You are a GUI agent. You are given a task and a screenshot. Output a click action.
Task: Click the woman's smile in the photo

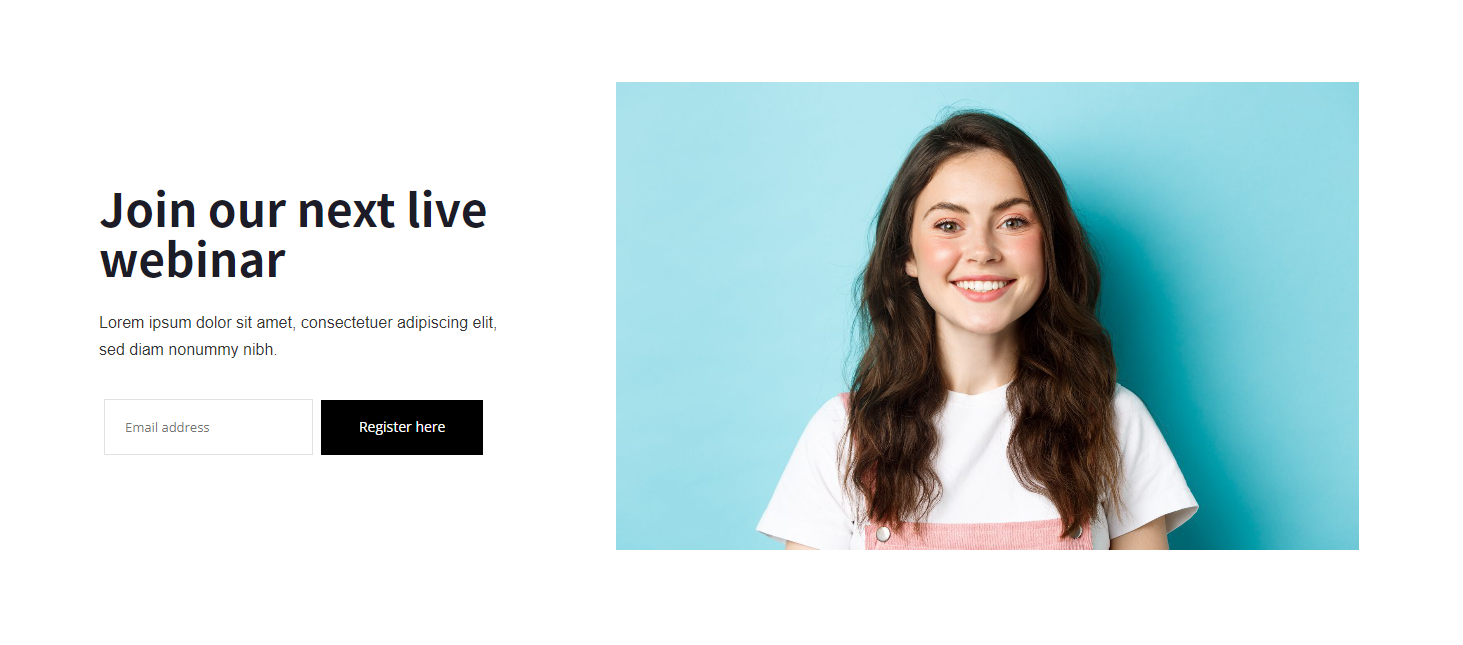pos(982,288)
